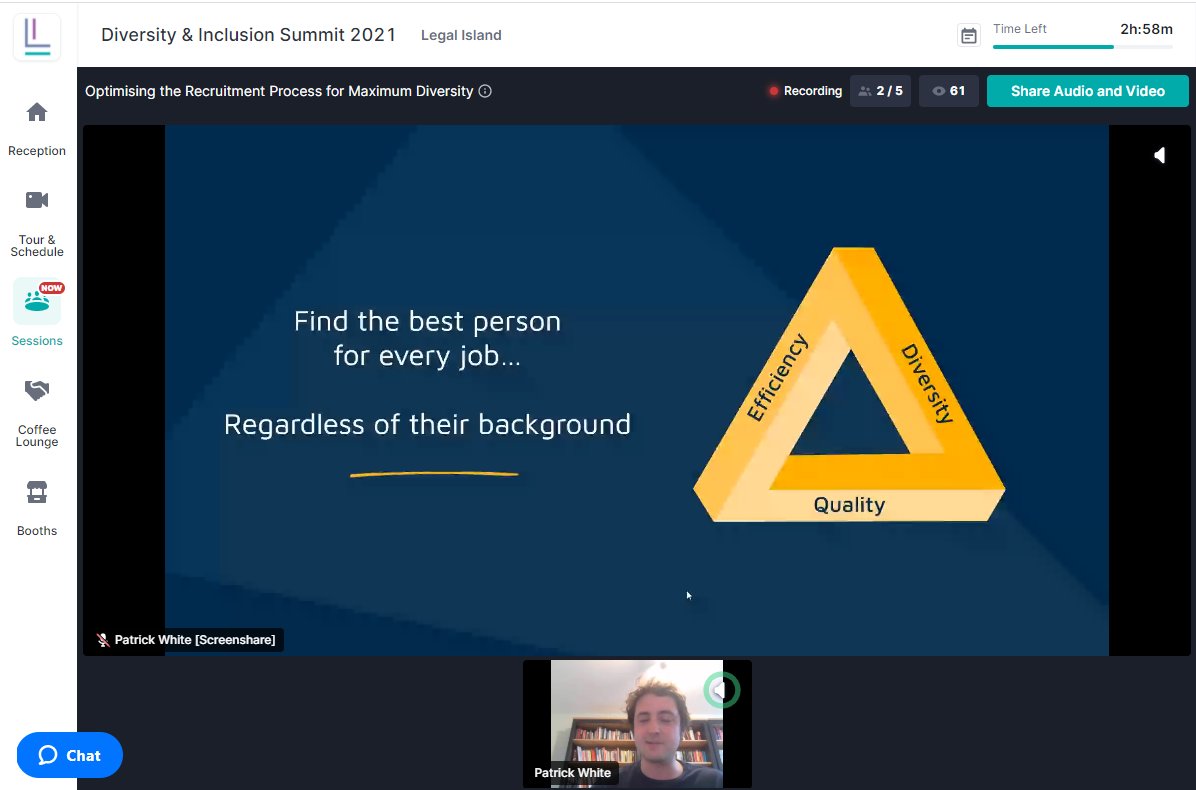This screenshot has height=790, width=1196.
Task: Select Tour & Schedule label in sidebar
Action: pyautogui.click(x=37, y=246)
